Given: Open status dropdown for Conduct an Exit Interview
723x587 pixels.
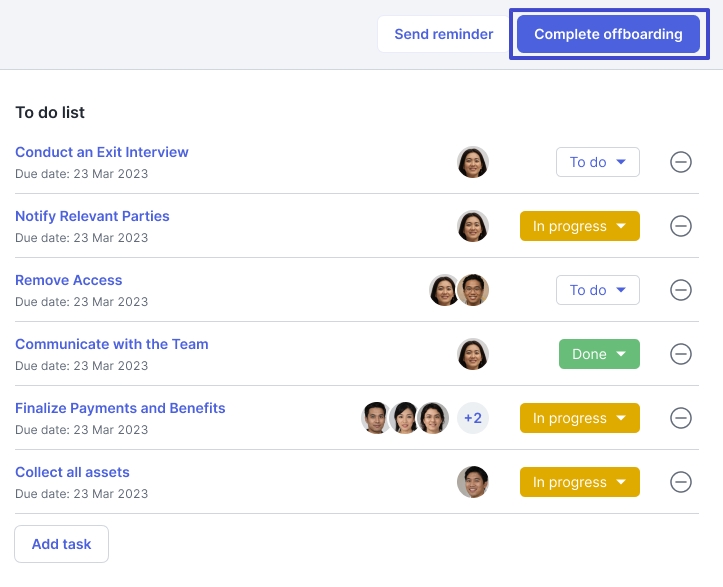Looking at the screenshot, I should pos(598,162).
